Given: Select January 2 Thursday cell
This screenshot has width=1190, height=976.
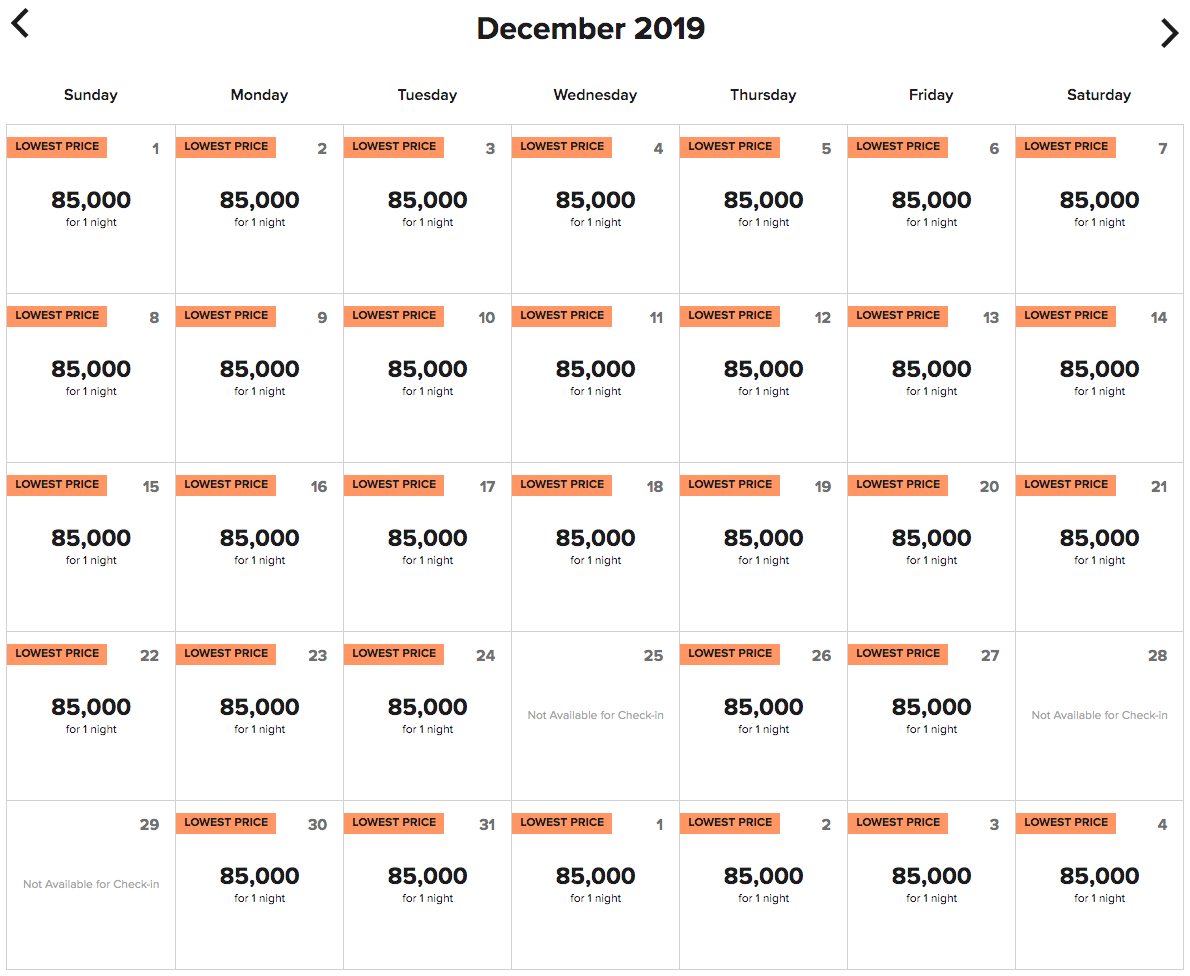Looking at the screenshot, I should [x=763, y=885].
